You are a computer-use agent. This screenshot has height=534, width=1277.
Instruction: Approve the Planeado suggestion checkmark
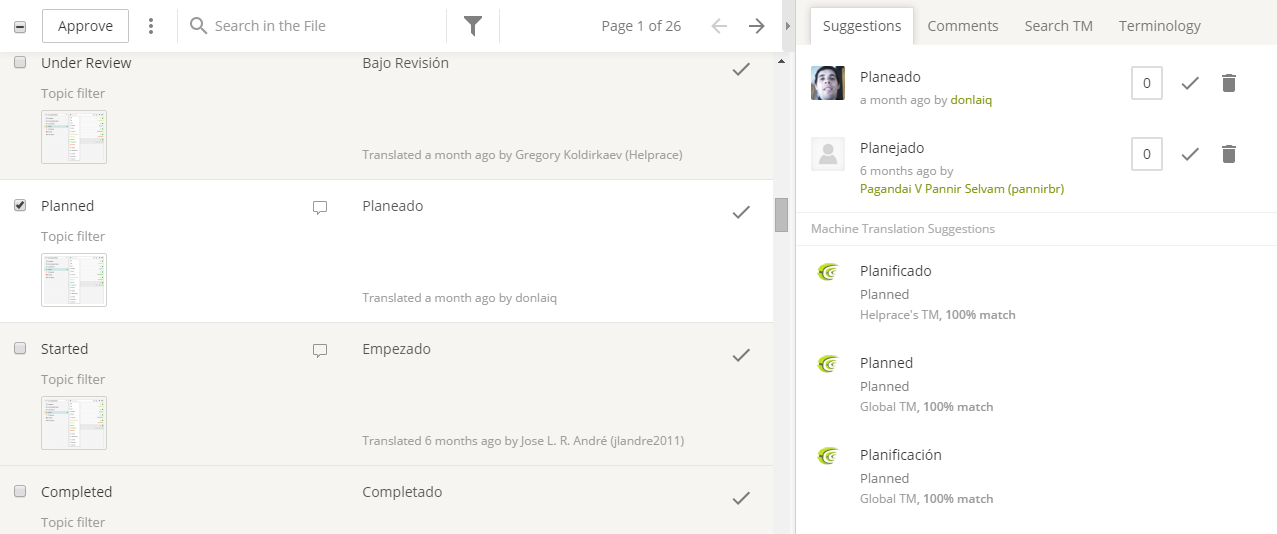(x=1190, y=83)
